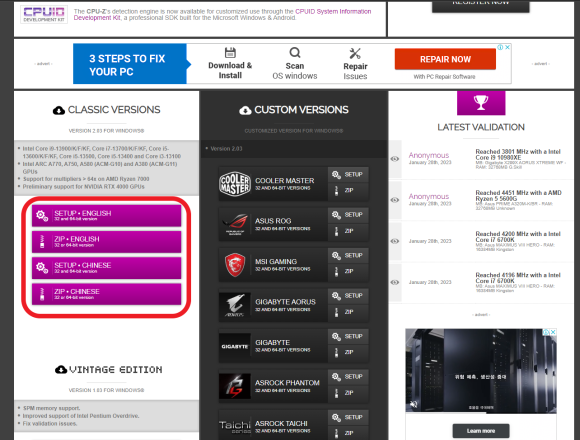The width and height of the screenshot is (580, 440).
Task: Click the MSI Gaming dragon logo
Action: pyautogui.click(x=235, y=265)
